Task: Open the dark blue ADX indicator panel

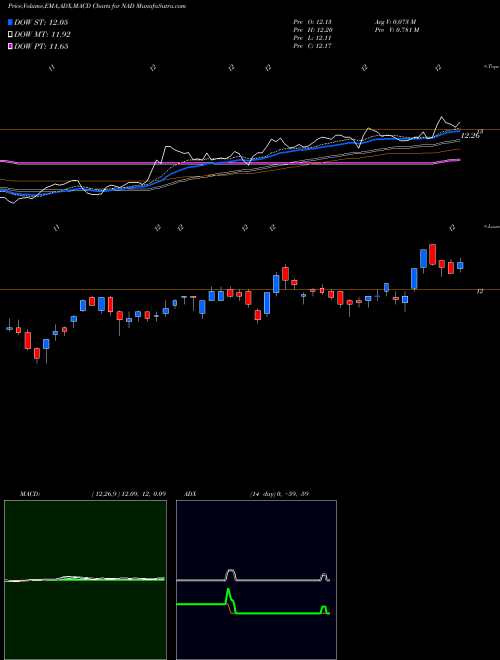Action: [x=256, y=580]
